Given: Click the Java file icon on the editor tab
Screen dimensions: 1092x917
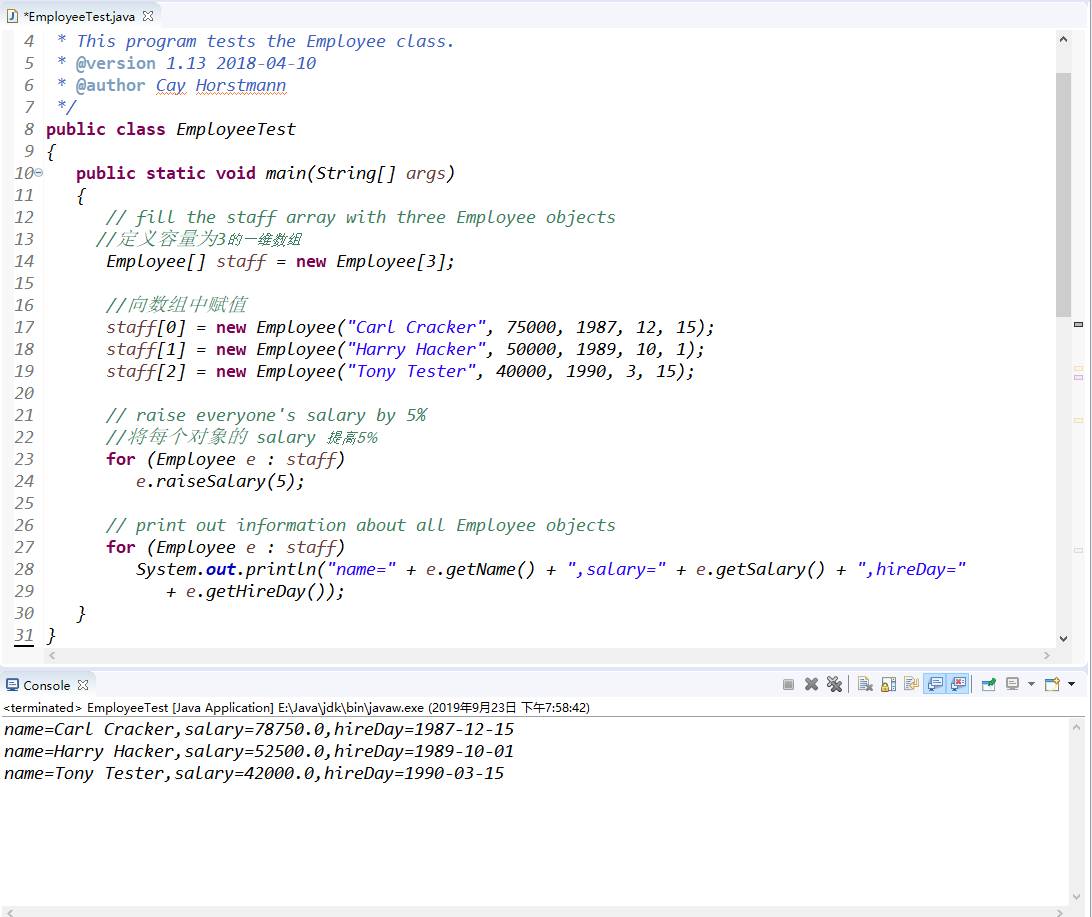Looking at the screenshot, I should [13, 16].
